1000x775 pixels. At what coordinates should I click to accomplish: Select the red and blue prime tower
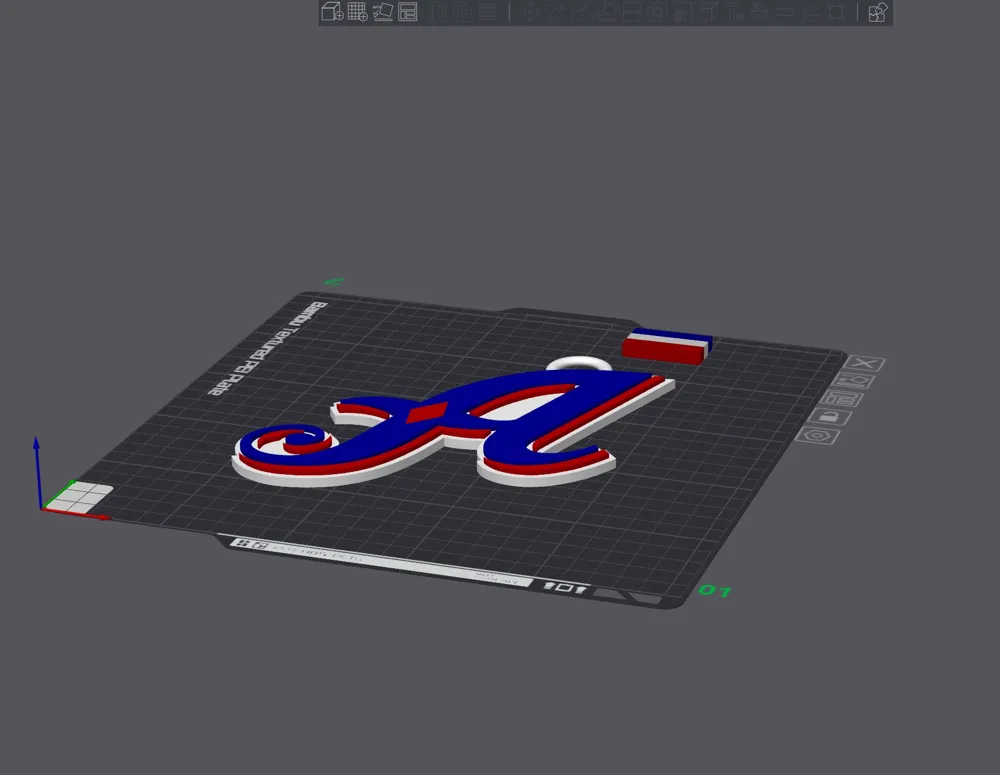tap(666, 346)
